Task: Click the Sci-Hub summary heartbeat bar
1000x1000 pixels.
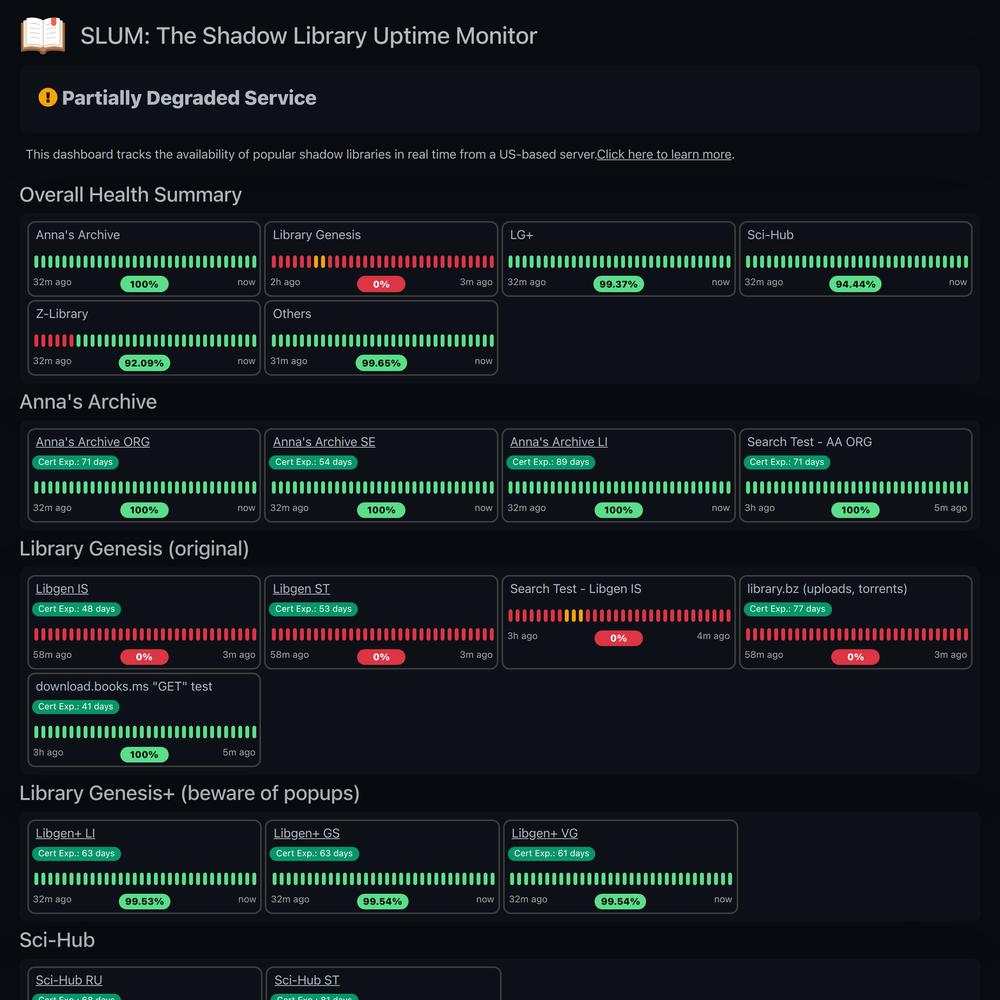Action: [857, 261]
